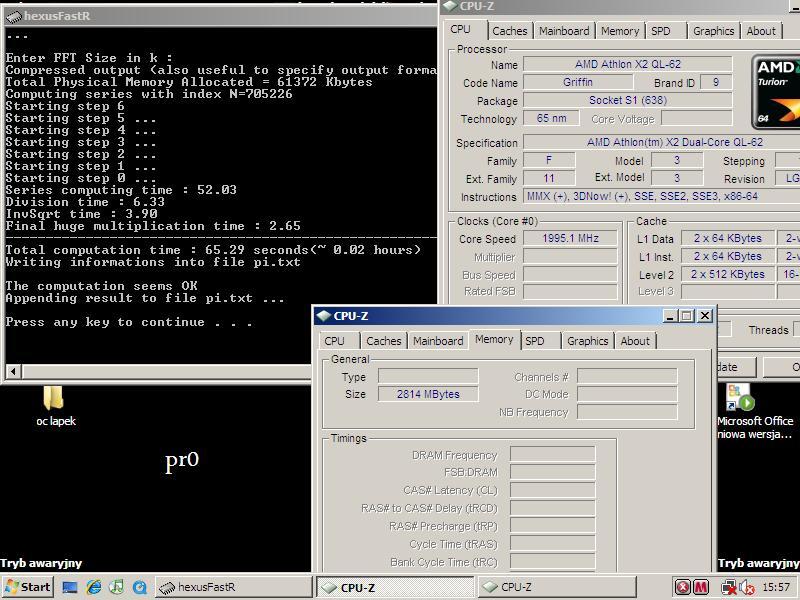Click the console line Total computation time
The height and width of the screenshot is (600, 800).
(213, 250)
